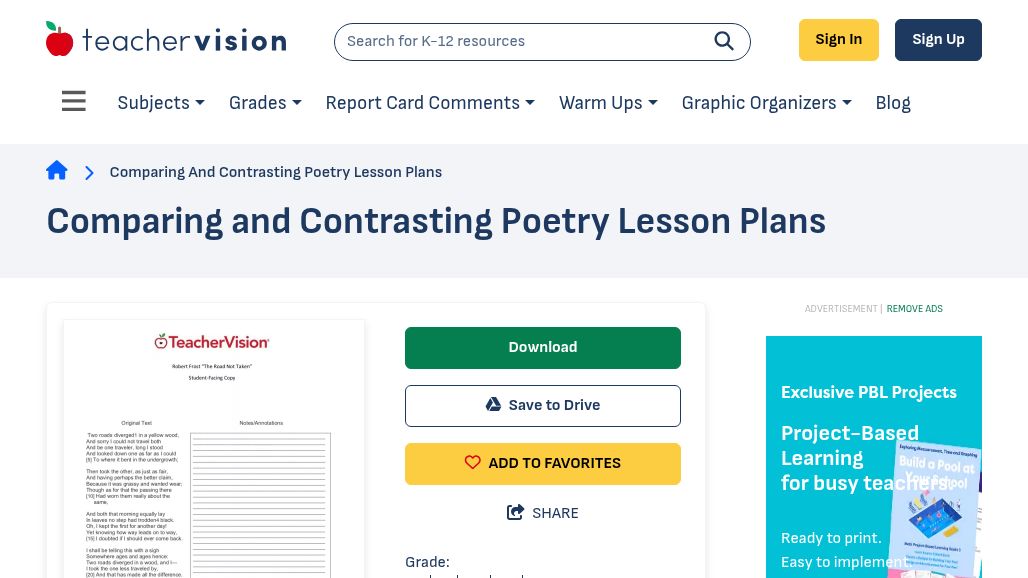The image size is (1028, 578).
Task: Expand the Grades dropdown menu
Action: pyautogui.click(x=265, y=103)
